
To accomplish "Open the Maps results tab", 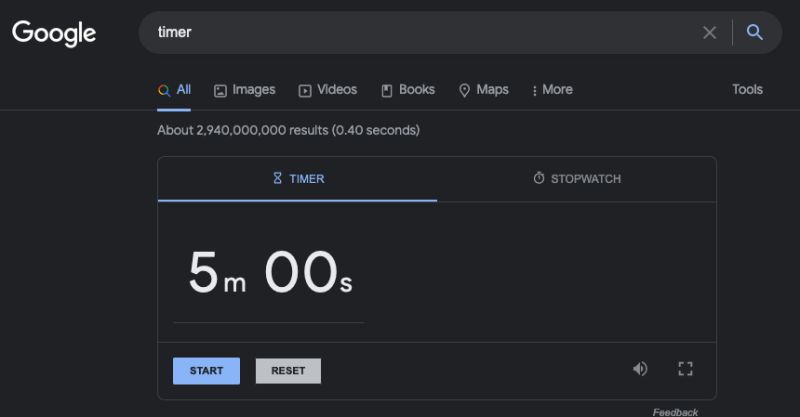I will click(x=484, y=90).
